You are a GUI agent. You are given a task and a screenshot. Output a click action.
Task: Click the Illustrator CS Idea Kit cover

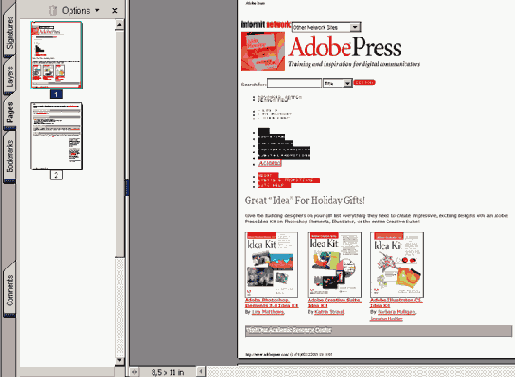(397, 265)
